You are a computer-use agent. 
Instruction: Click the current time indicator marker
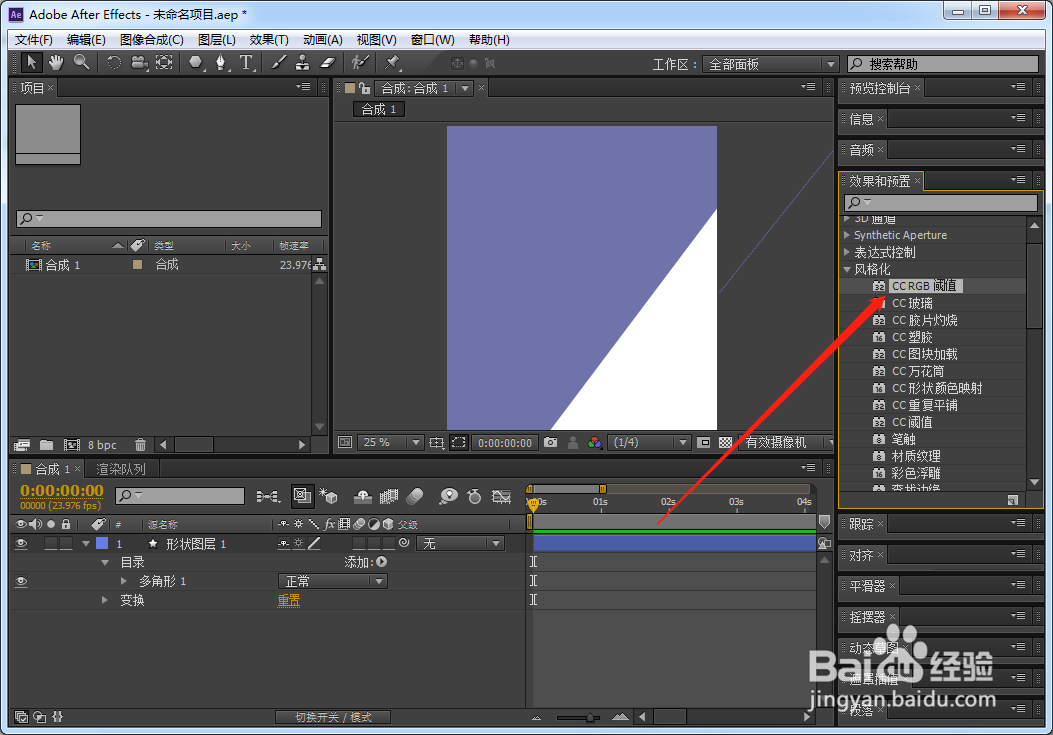[533, 504]
